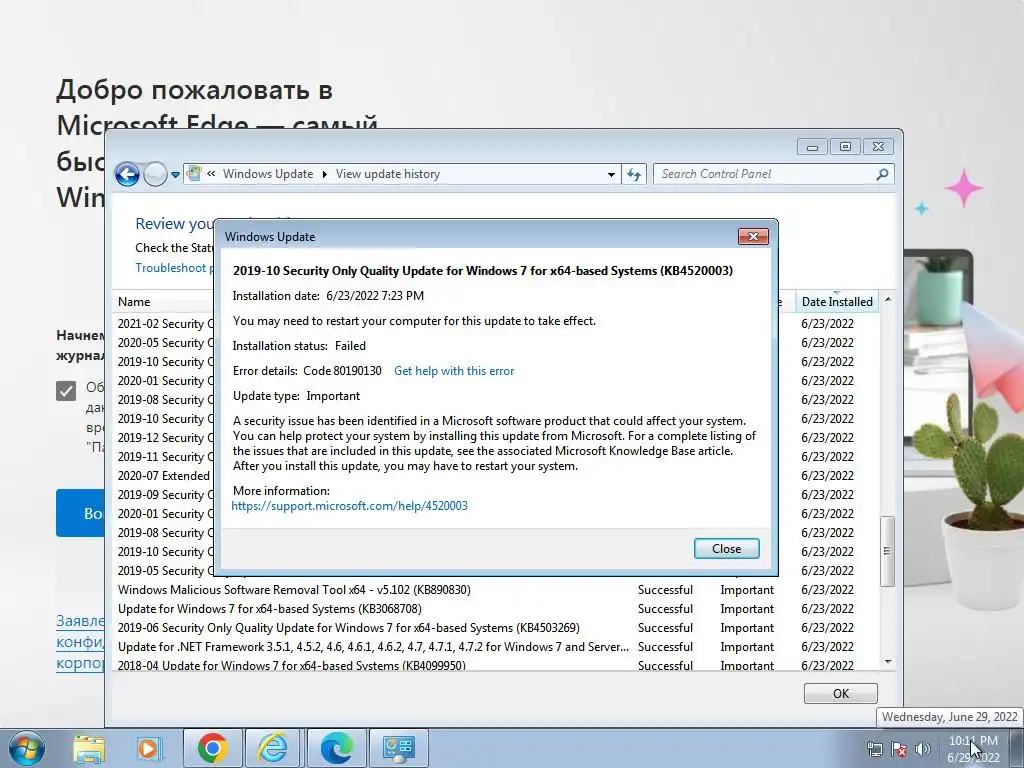Select the 2018-04 Update KB4099950 row
The height and width of the screenshot is (768, 1024).
click(496, 665)
